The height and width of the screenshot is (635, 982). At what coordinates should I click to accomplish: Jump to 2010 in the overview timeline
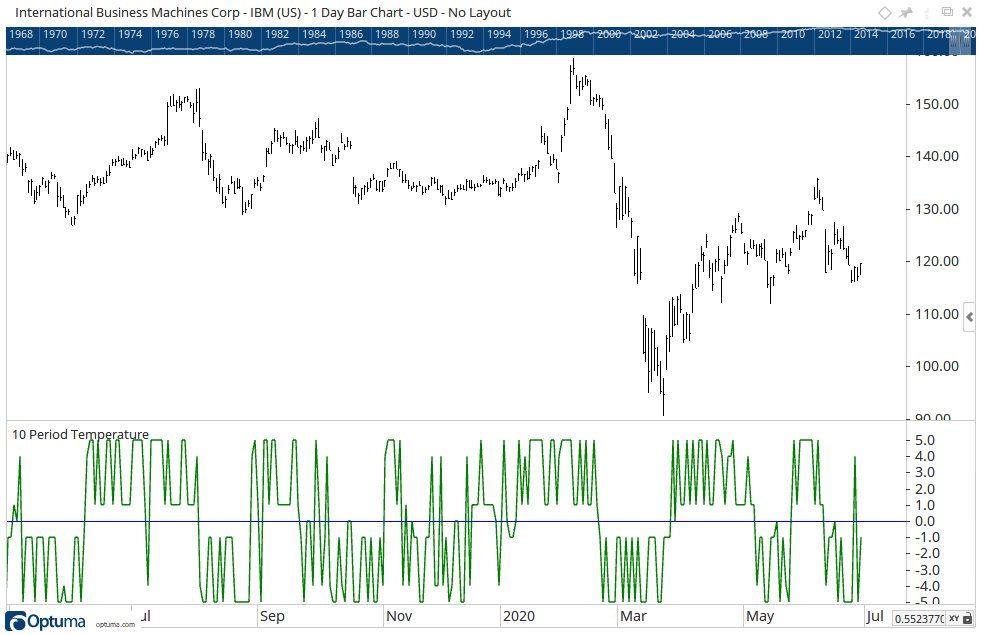(793, 34)
